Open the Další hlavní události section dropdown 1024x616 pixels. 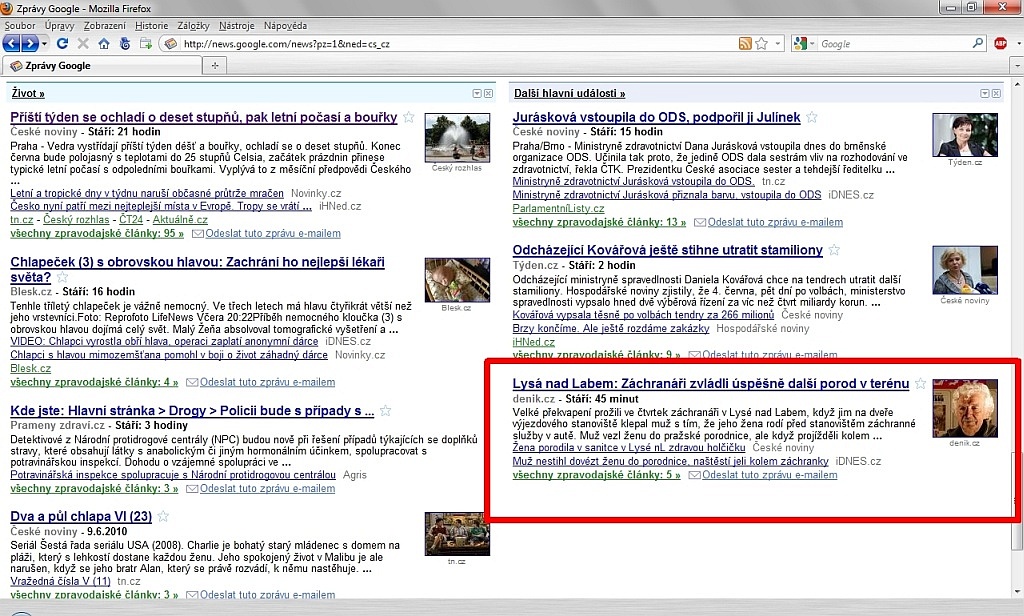[984, 93]
